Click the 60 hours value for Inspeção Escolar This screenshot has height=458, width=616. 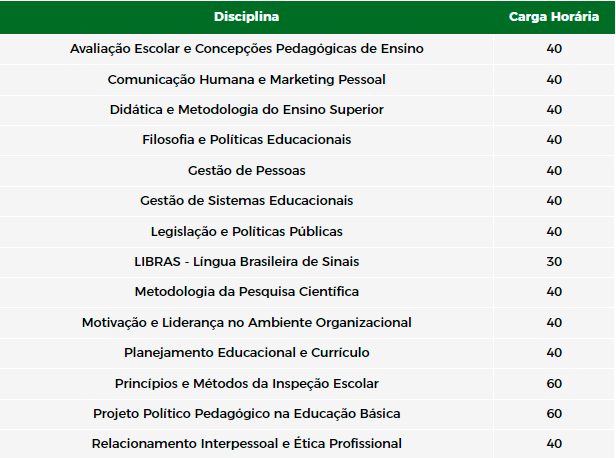(x=554, y=383)
